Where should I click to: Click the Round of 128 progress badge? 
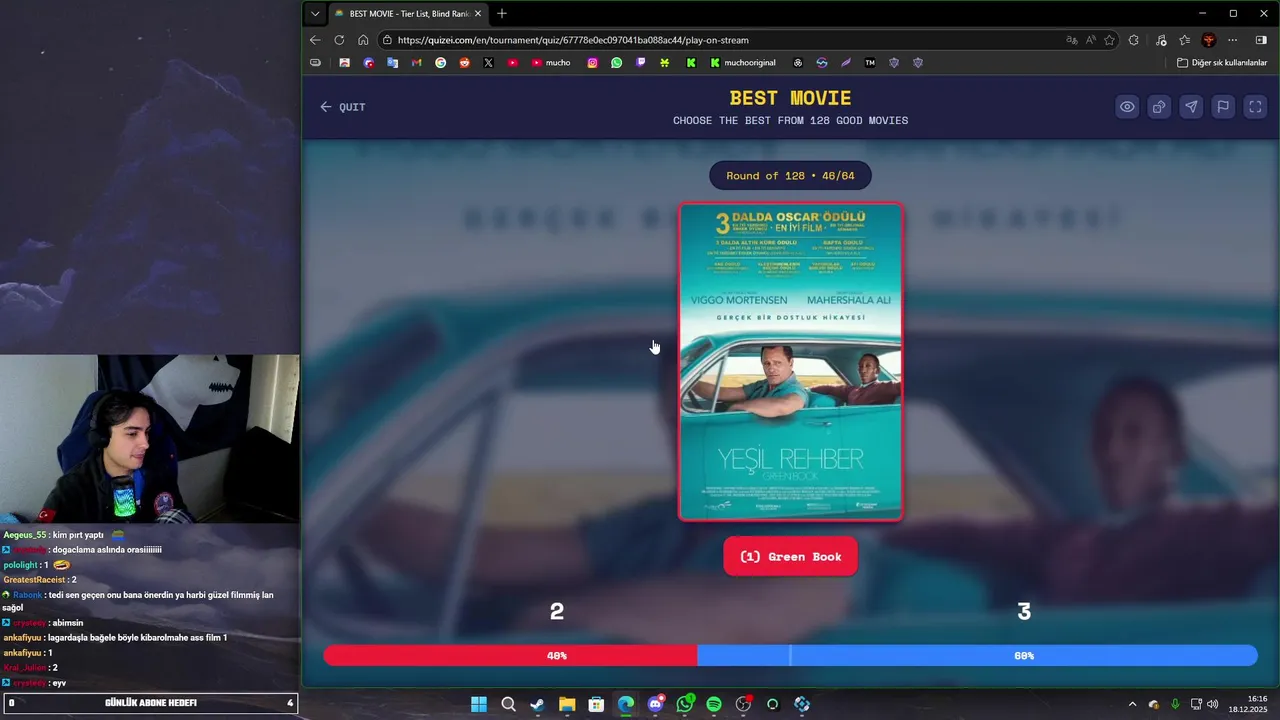pyautogui.click(x=790, y=176)
